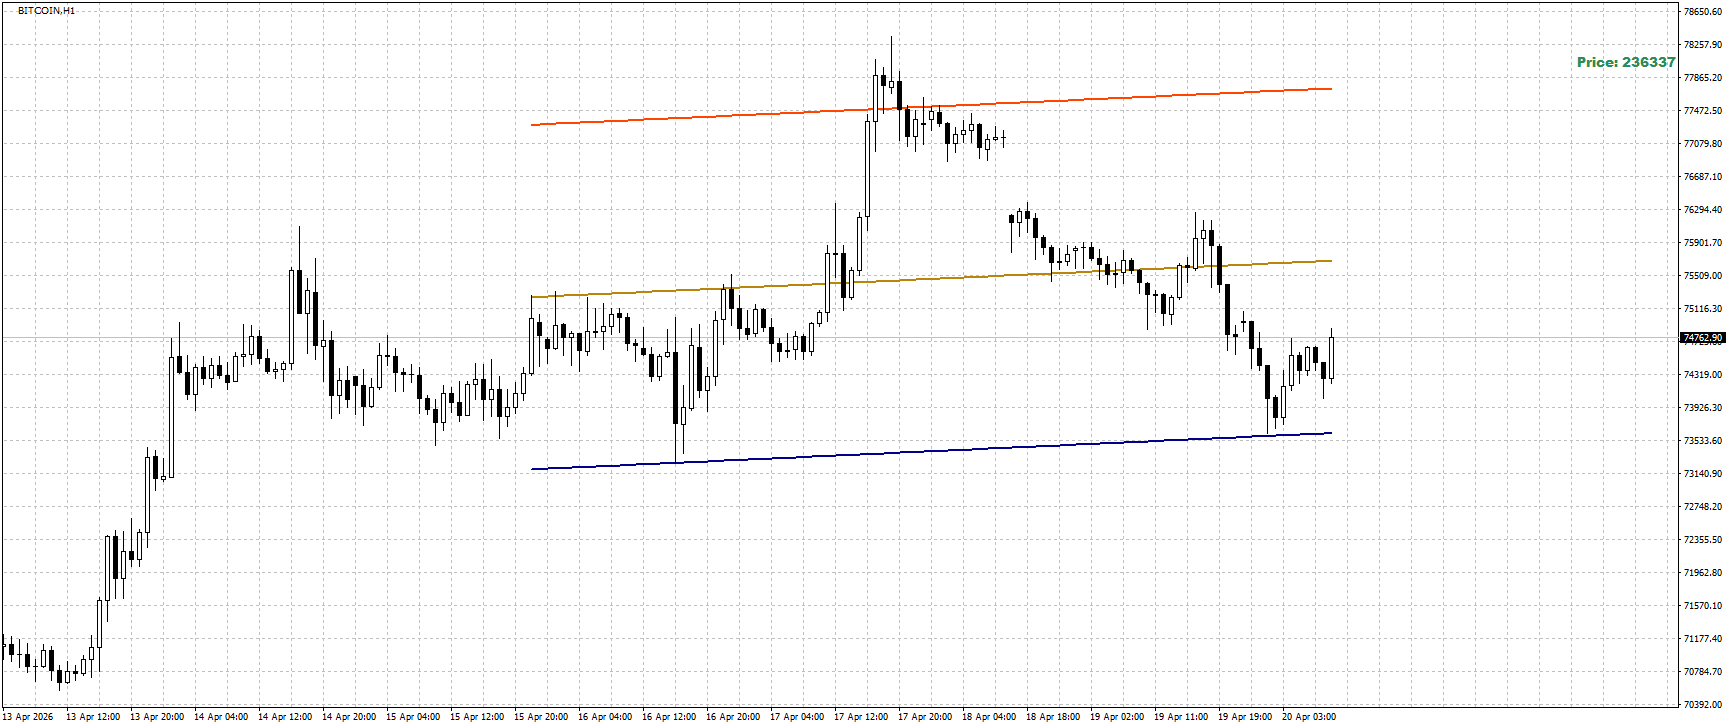
Task: Click the 71570.10 price axis label
Action: pyautogui.click(x=1703, y=606)
